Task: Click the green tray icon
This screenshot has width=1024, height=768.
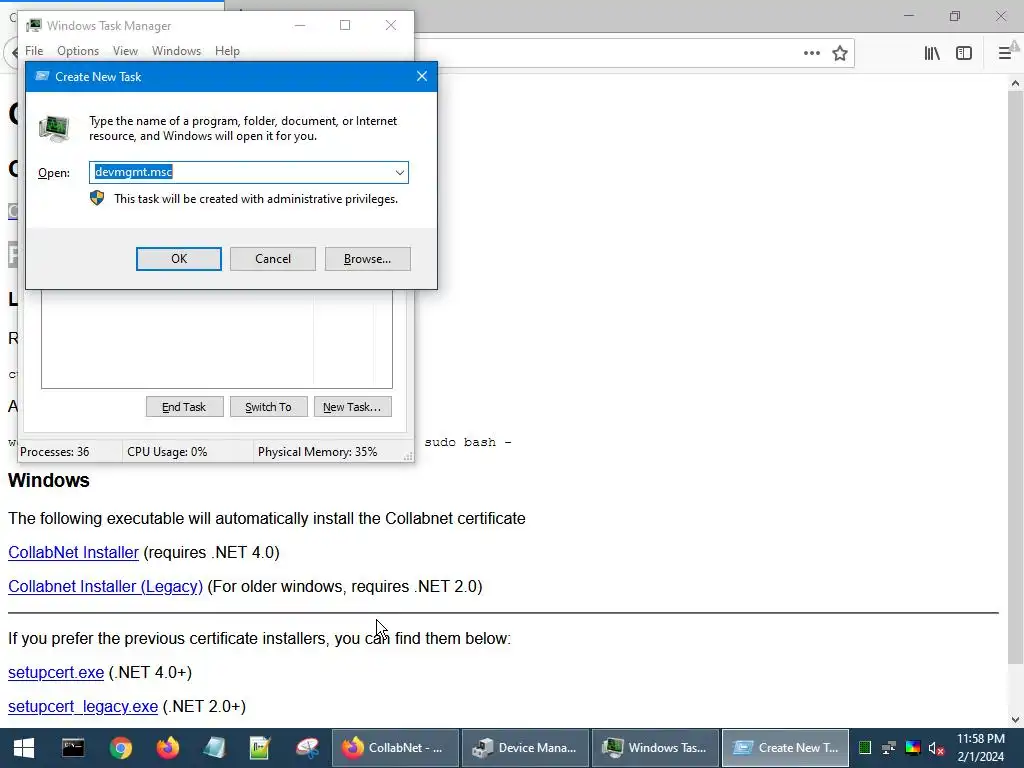Action: click(x=865, y=748)
